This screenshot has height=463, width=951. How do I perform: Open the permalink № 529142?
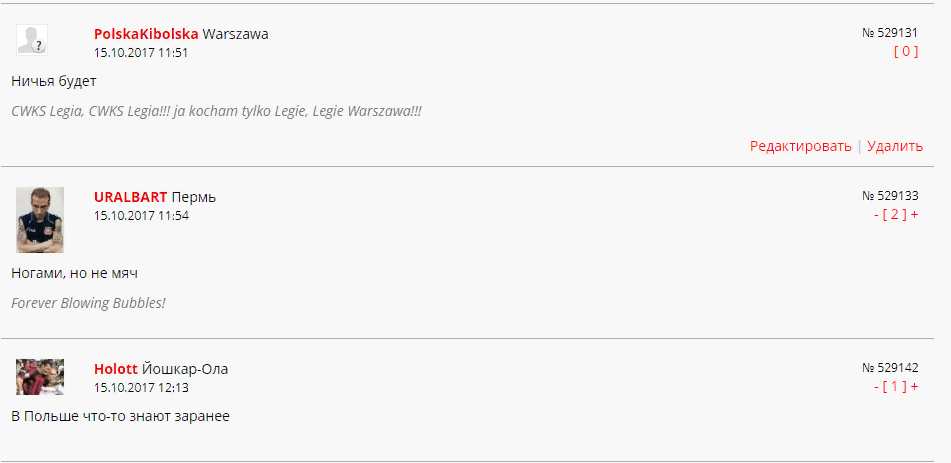[890, 368]
